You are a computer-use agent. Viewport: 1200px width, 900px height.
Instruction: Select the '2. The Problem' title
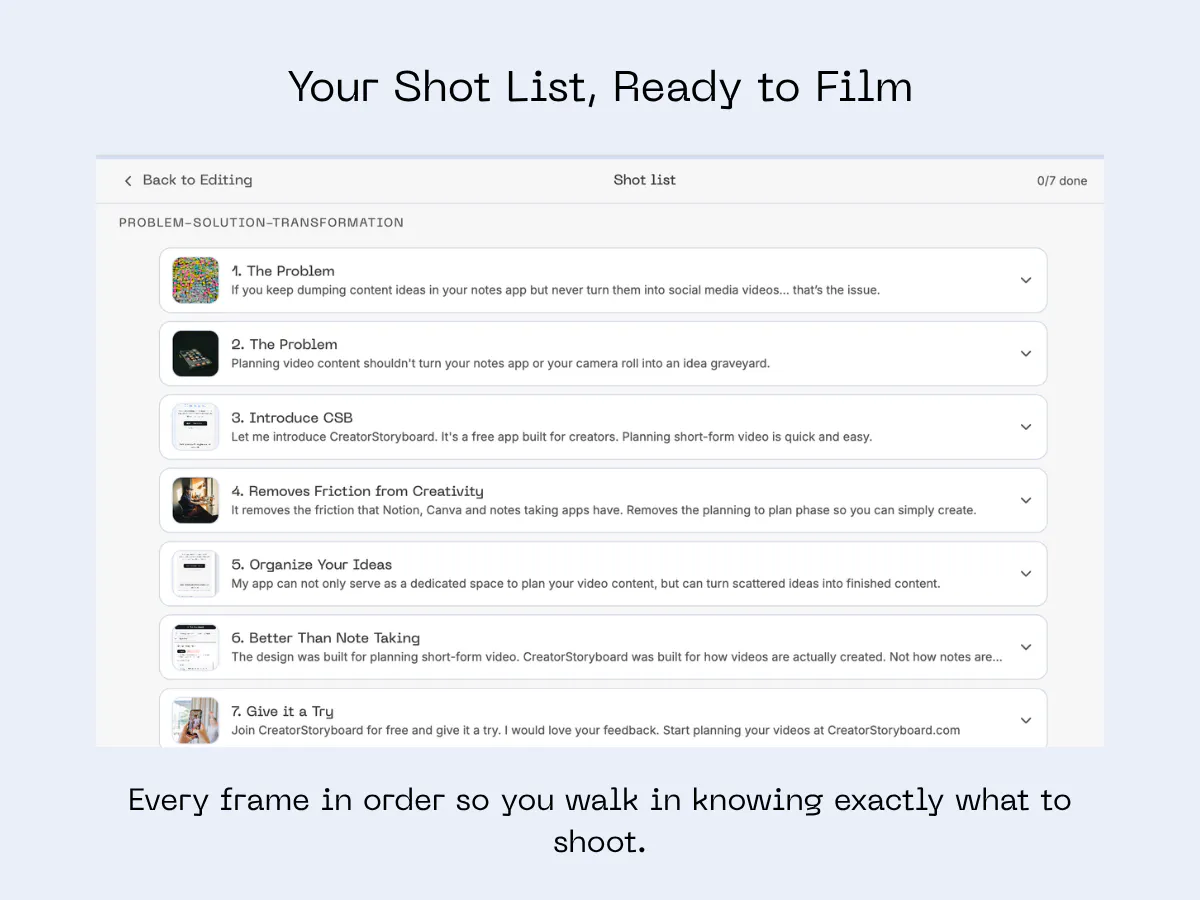pos(284,344)
